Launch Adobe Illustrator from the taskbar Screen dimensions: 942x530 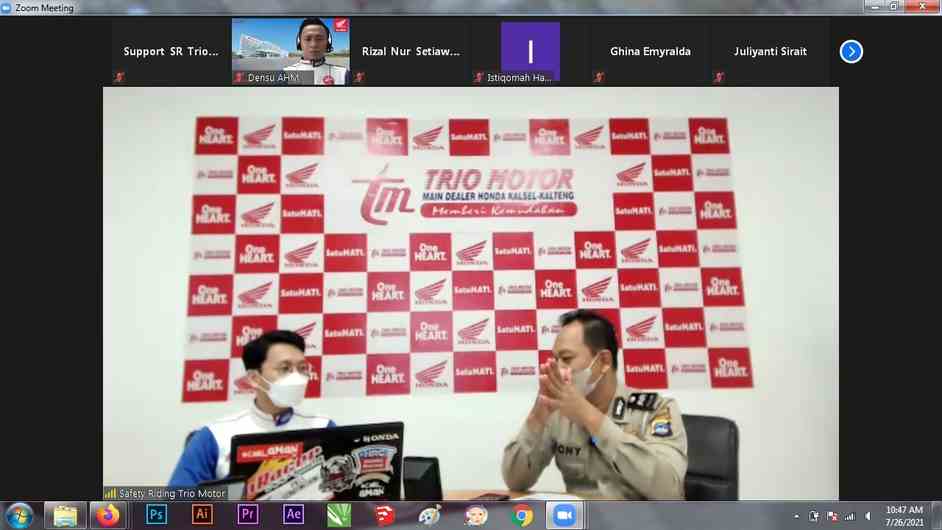point(202,515)
